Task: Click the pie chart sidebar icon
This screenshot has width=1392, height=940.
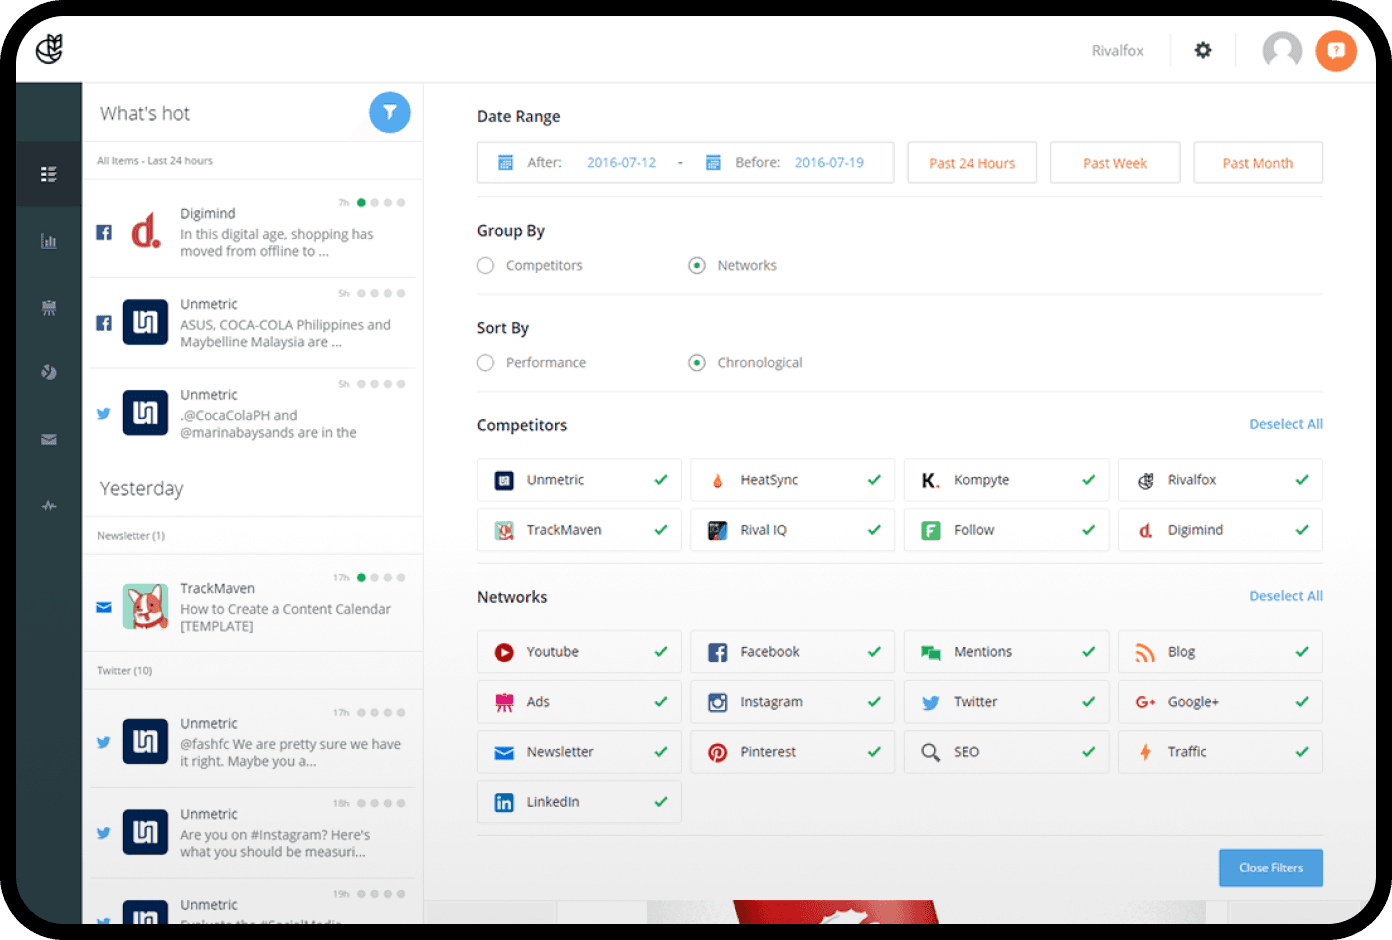Action: pyautogui.click(x=48, y=373)
